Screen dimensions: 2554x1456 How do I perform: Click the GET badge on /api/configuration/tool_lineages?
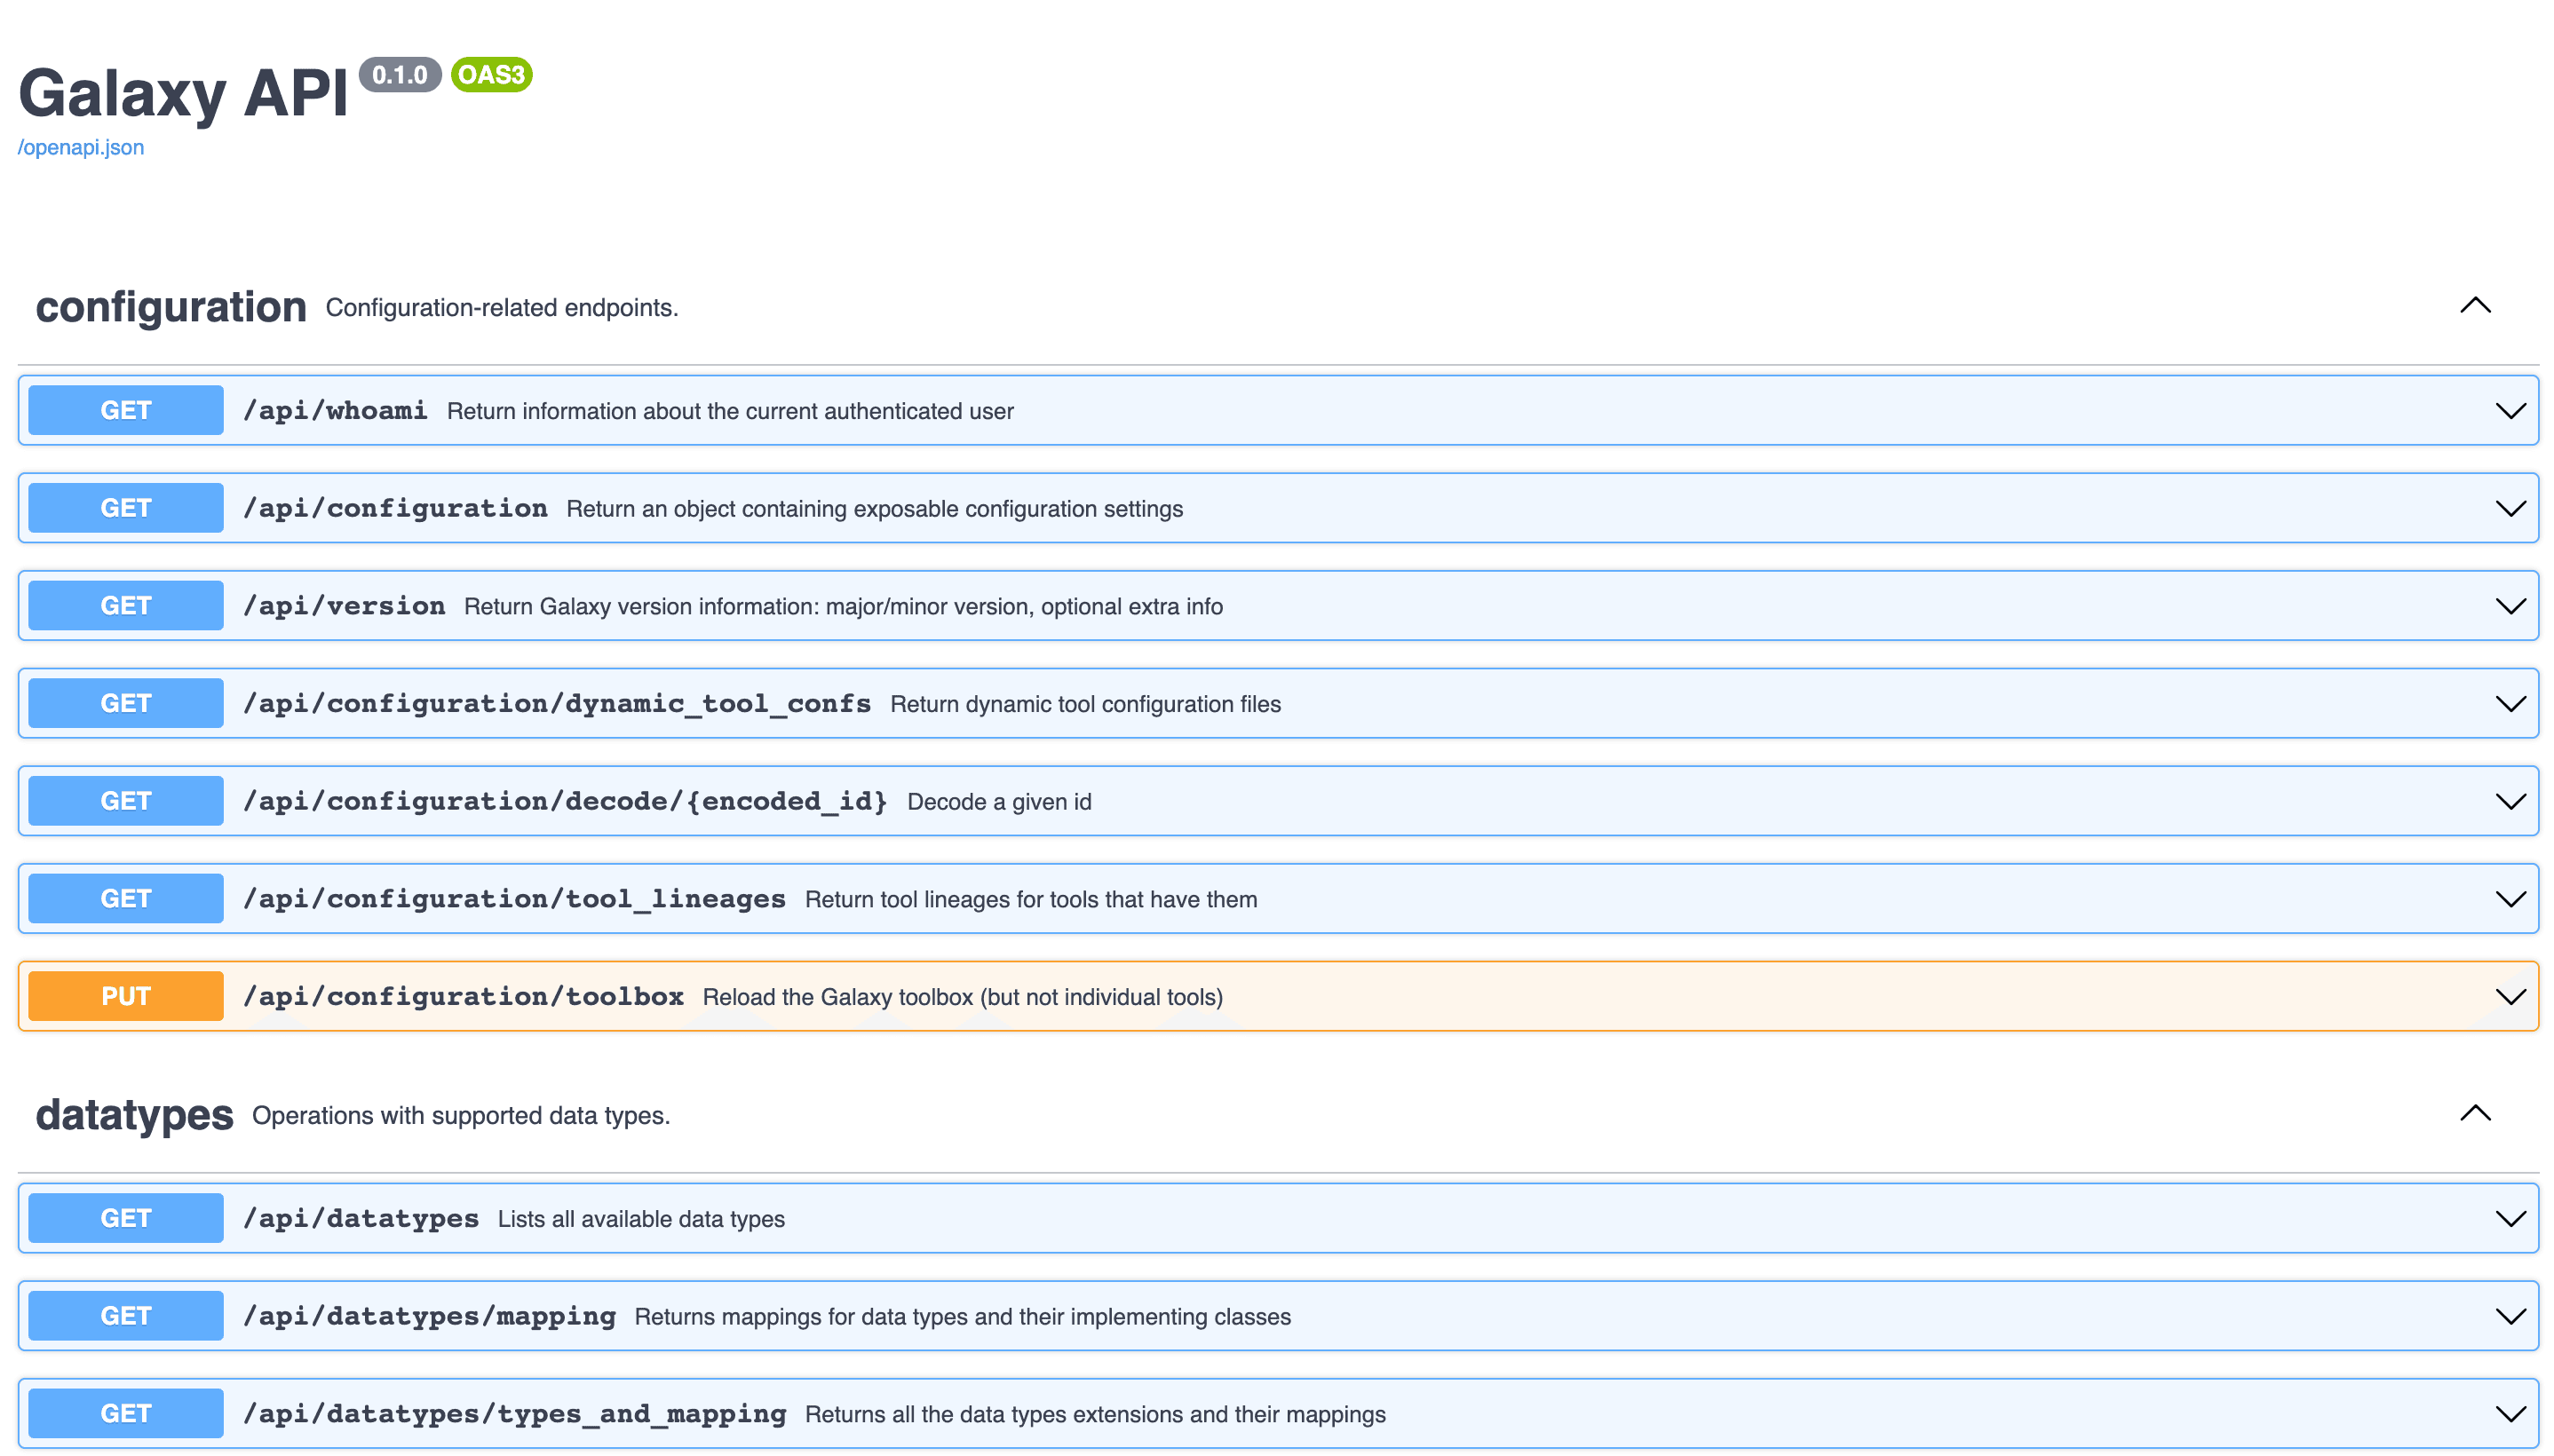124,897
